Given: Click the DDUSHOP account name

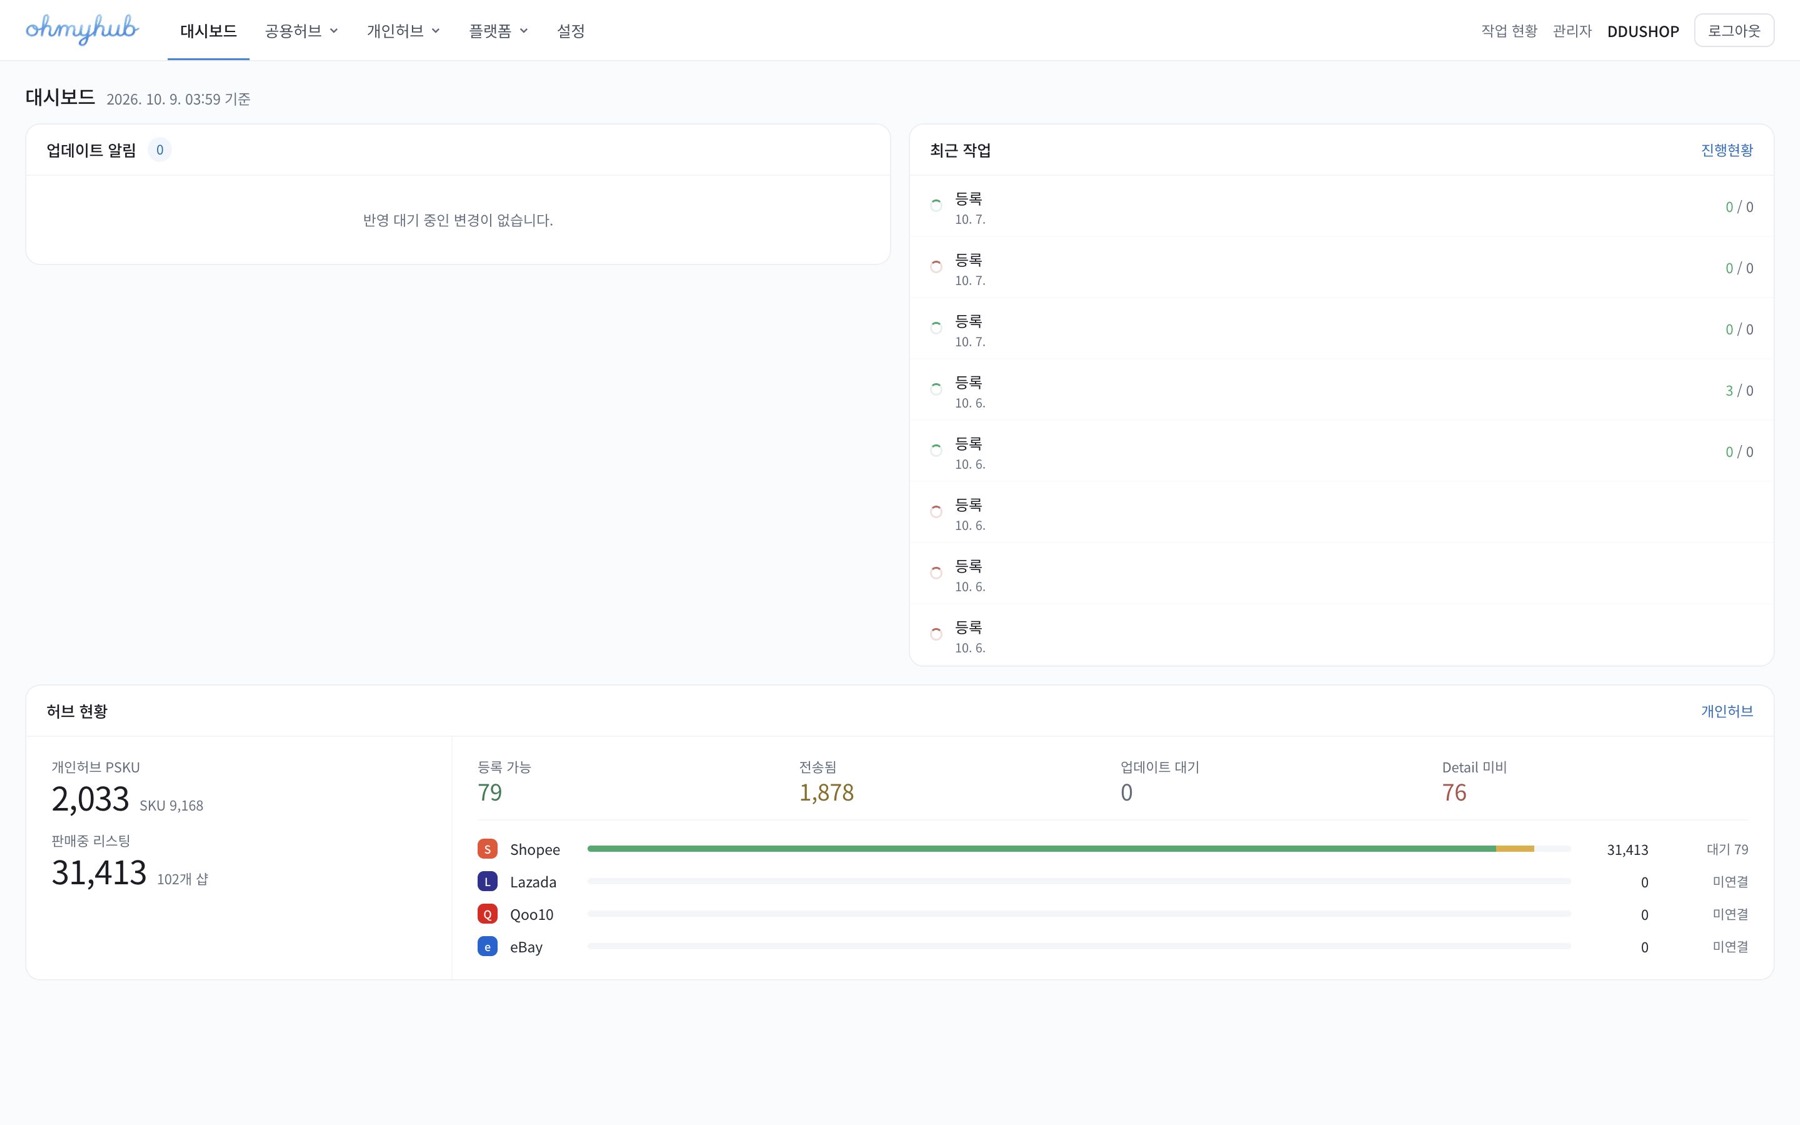Looking at the screenshot, I should point(1643,31).
